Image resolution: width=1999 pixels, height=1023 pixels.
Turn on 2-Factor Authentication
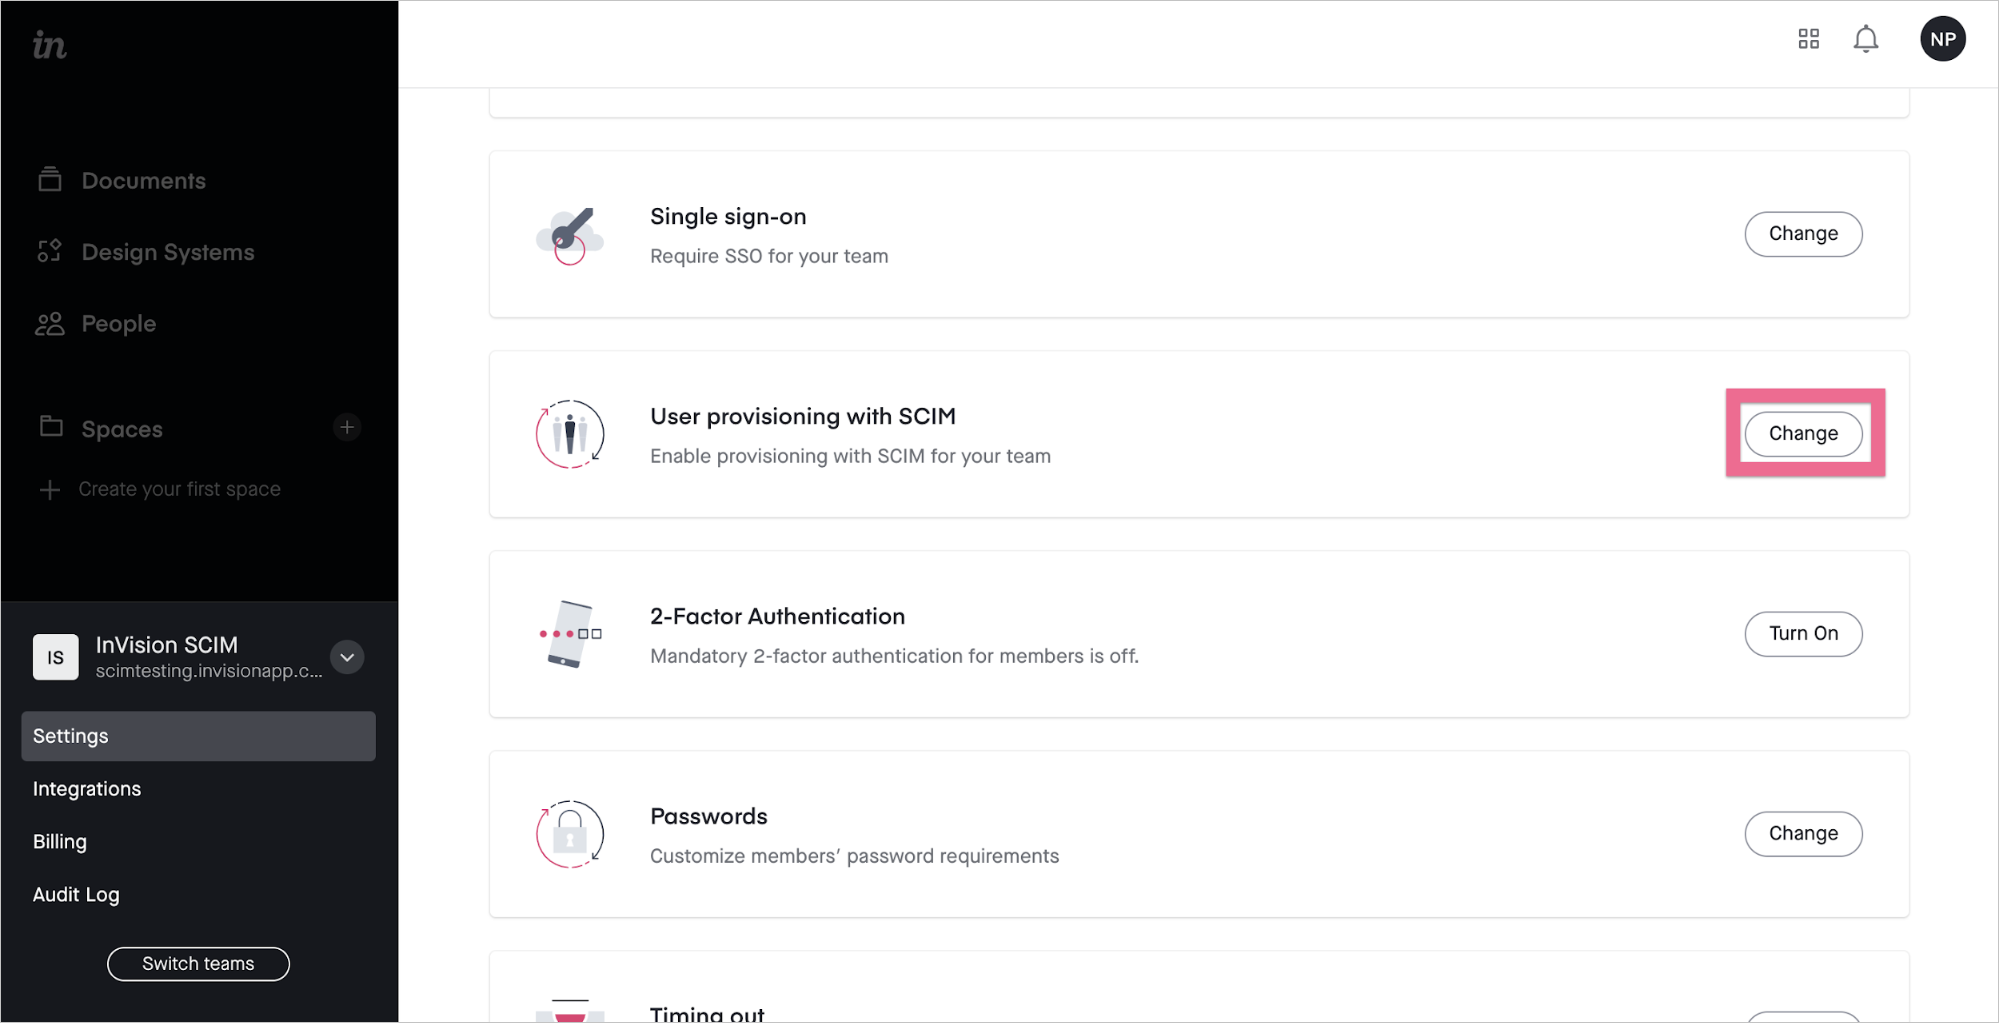(x=1803, y=633)
